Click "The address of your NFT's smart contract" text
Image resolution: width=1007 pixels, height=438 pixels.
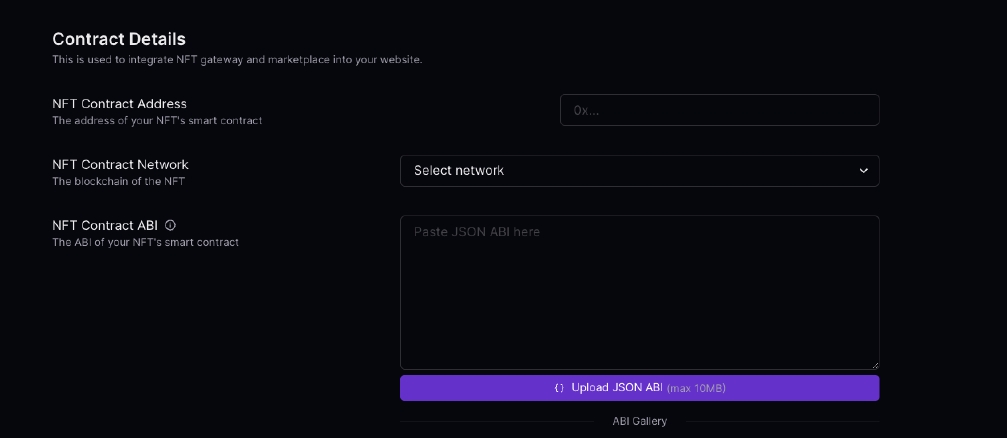point(157,121)
